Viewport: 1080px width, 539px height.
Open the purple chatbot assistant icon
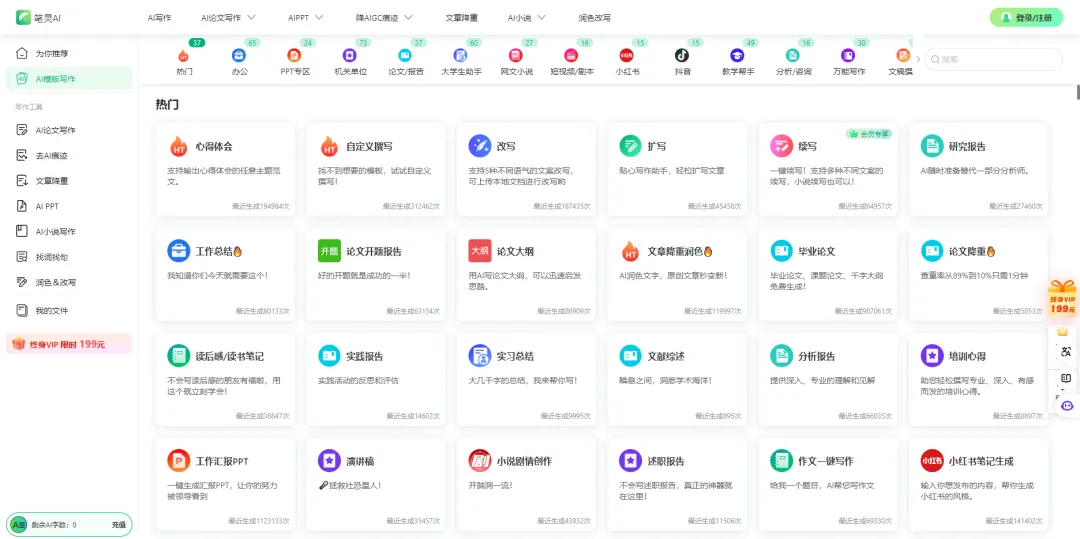[x=1067, y=405]
